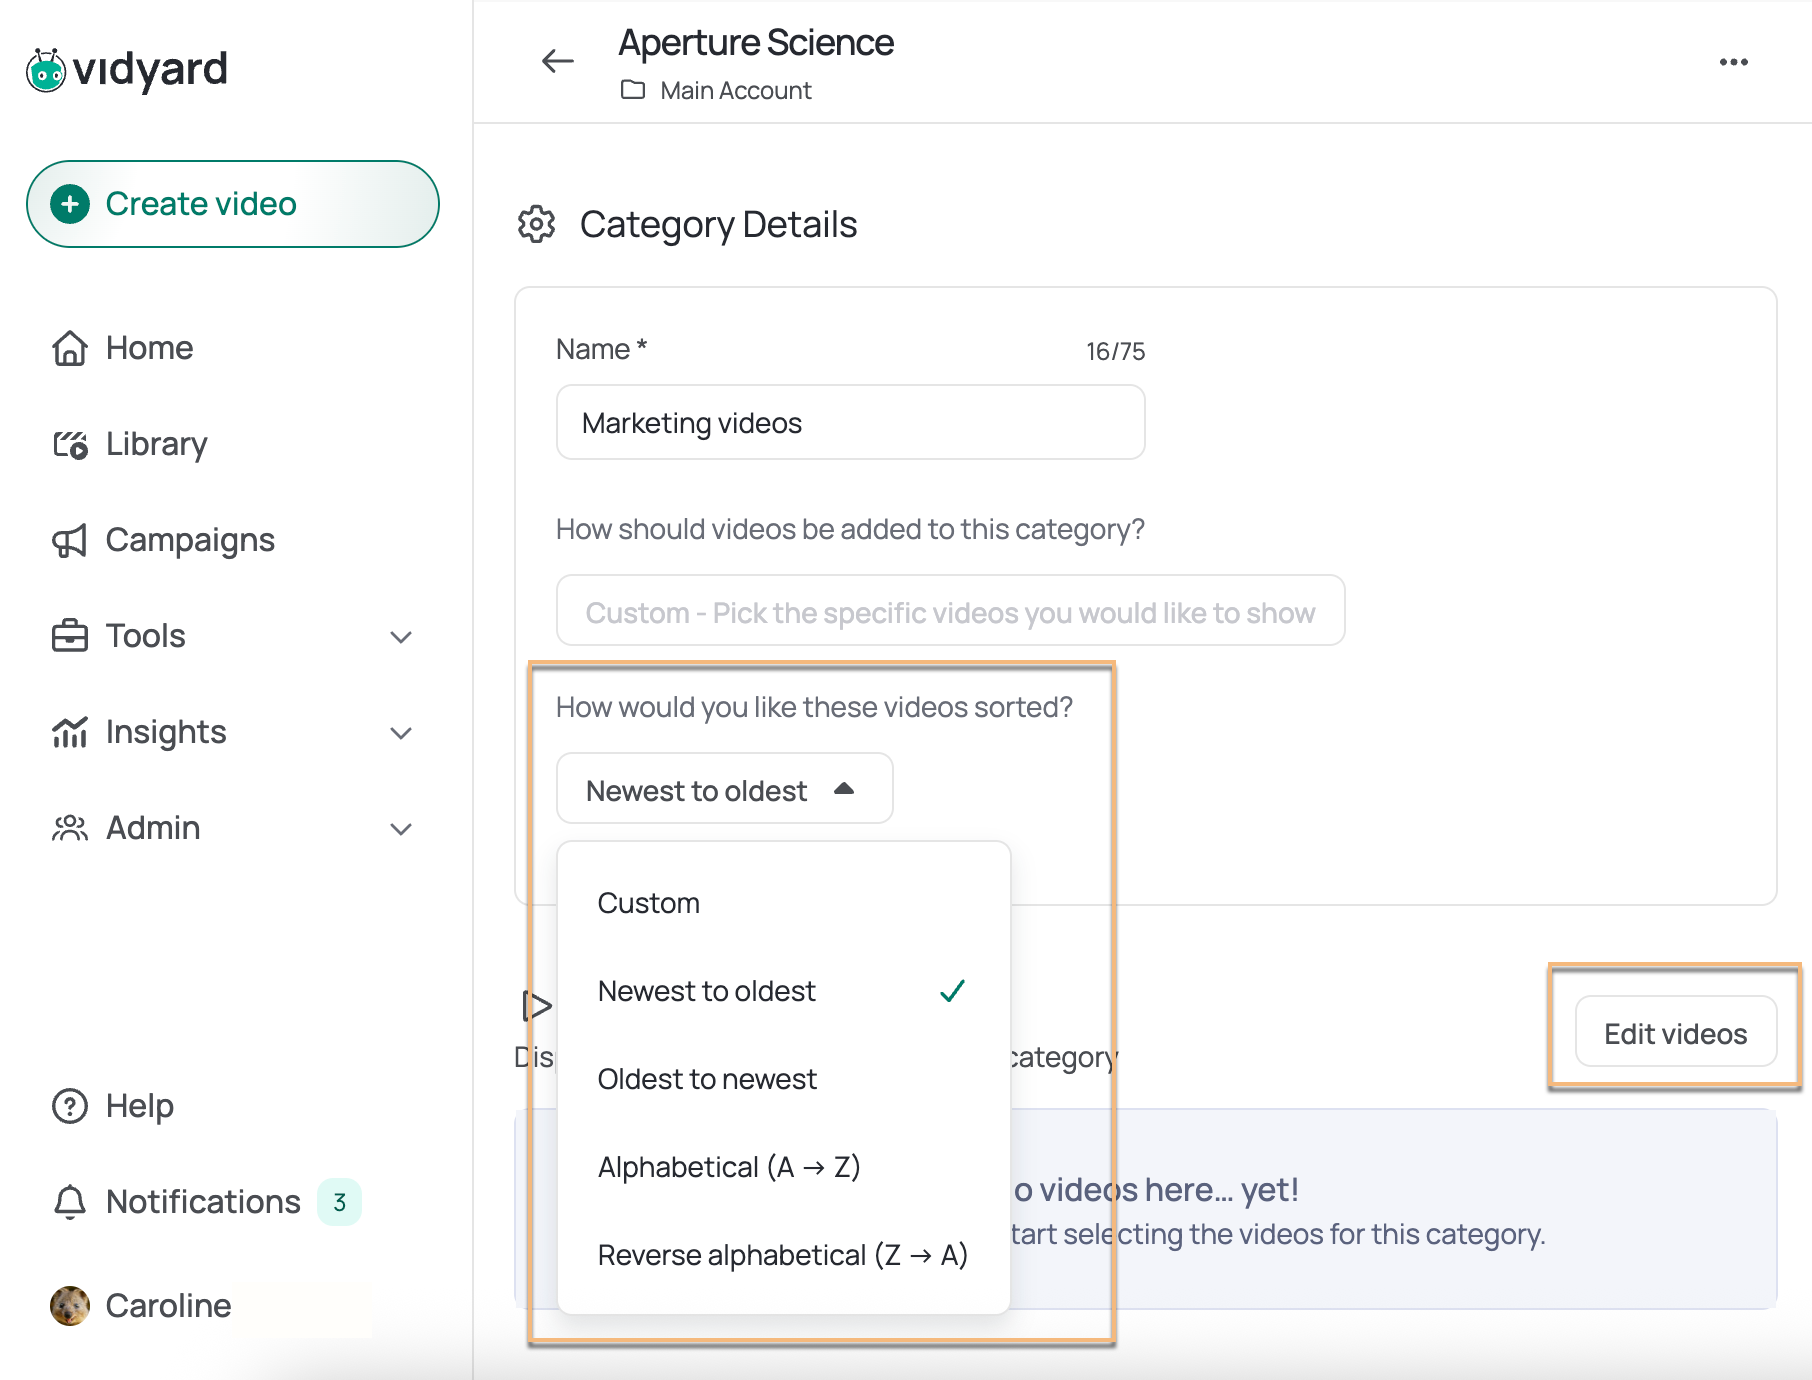
Task: Expand the Insights menu chevron
Action: 401,733
